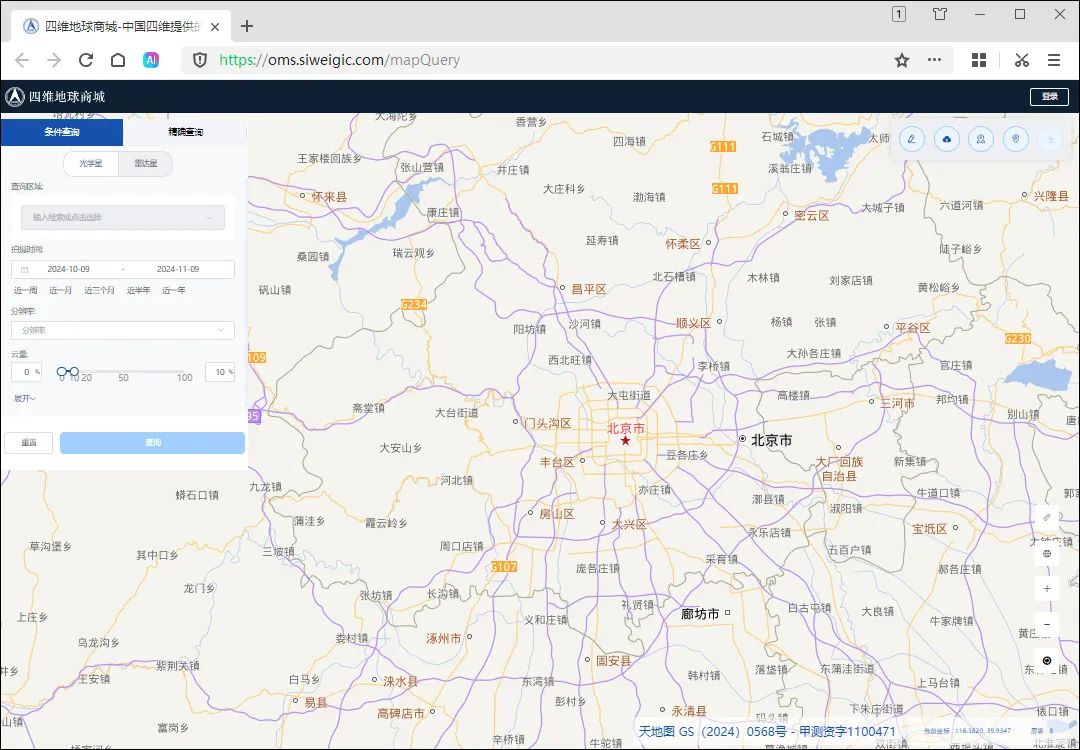The image size is (1080, 750).
Task: Click the 北京市 red star marker on the map
Action: tap(625, 440)
